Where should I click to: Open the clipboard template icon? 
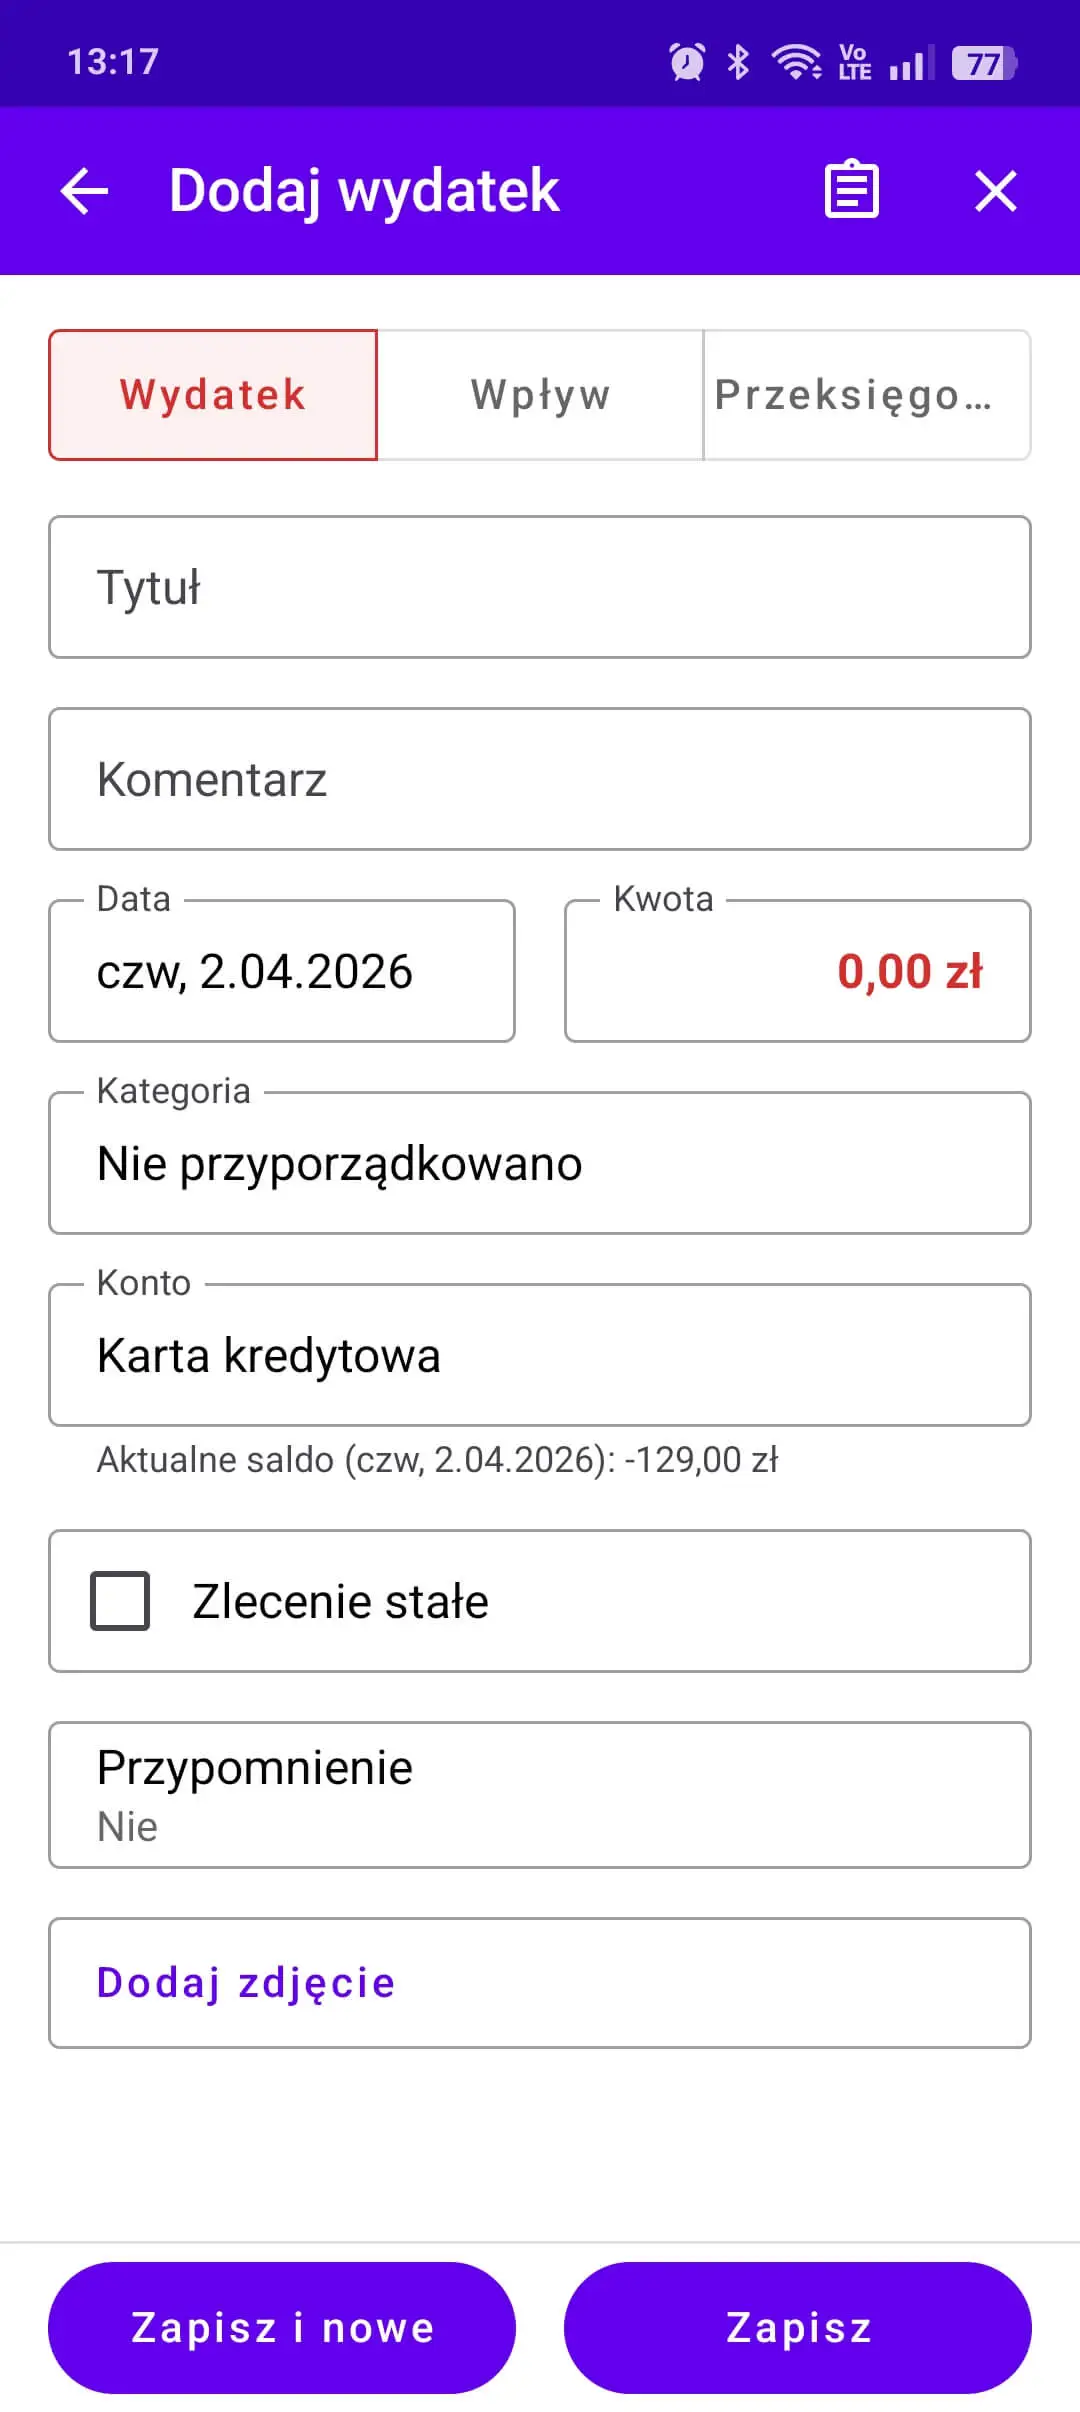(851, 190)
